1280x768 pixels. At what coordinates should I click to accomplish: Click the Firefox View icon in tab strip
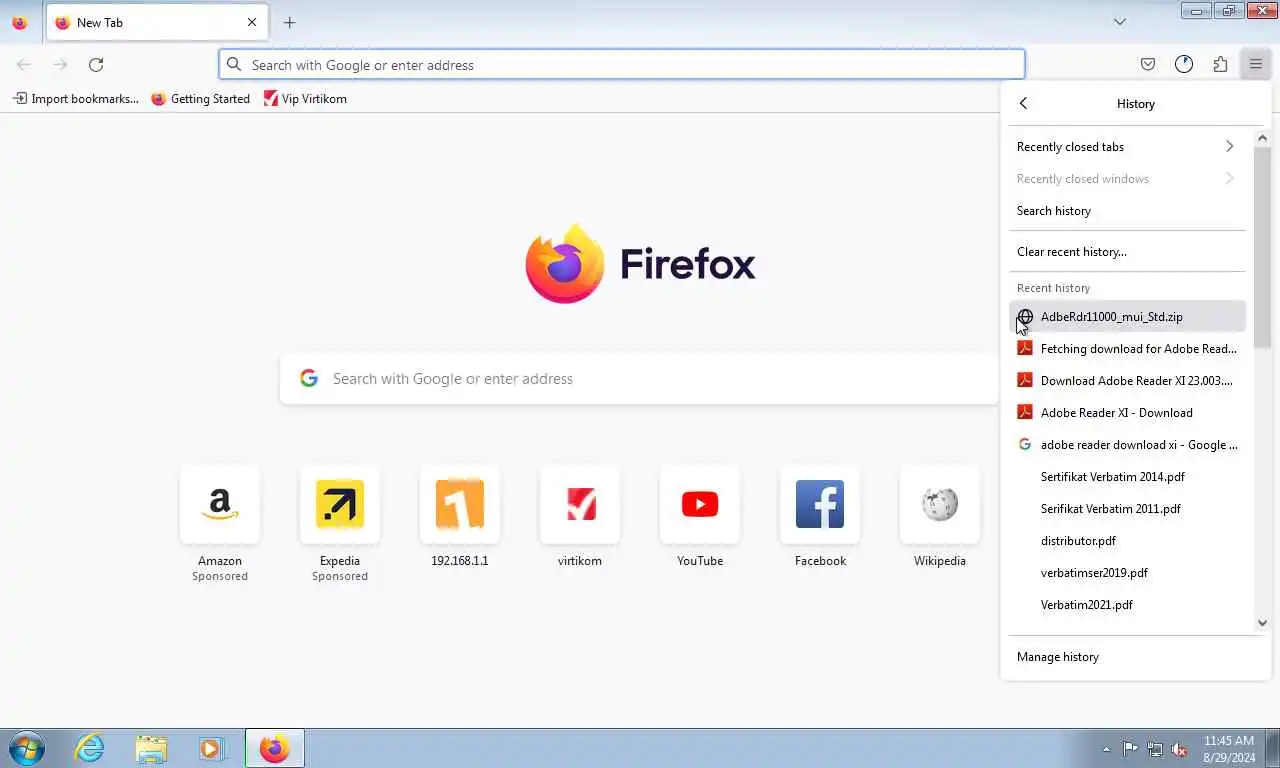coord(19,22)
